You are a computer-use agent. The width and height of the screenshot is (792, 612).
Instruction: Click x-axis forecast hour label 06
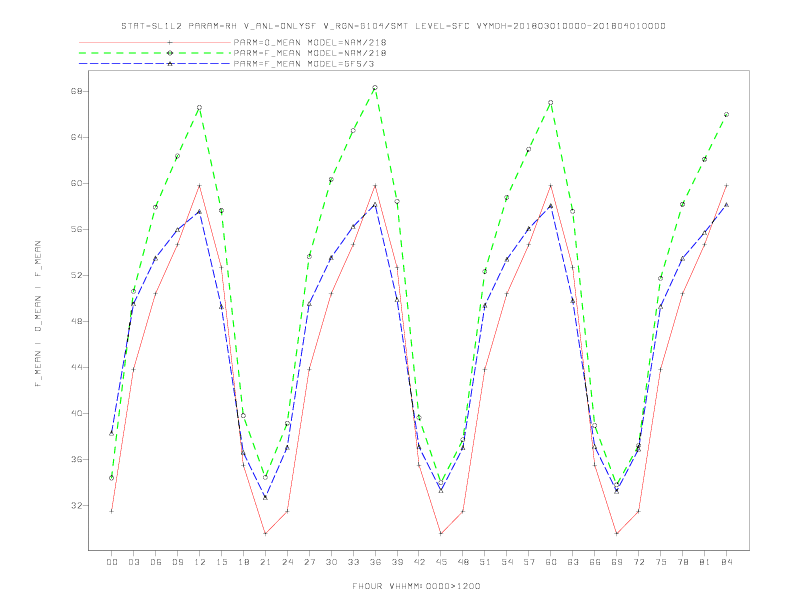click(156, 562)
